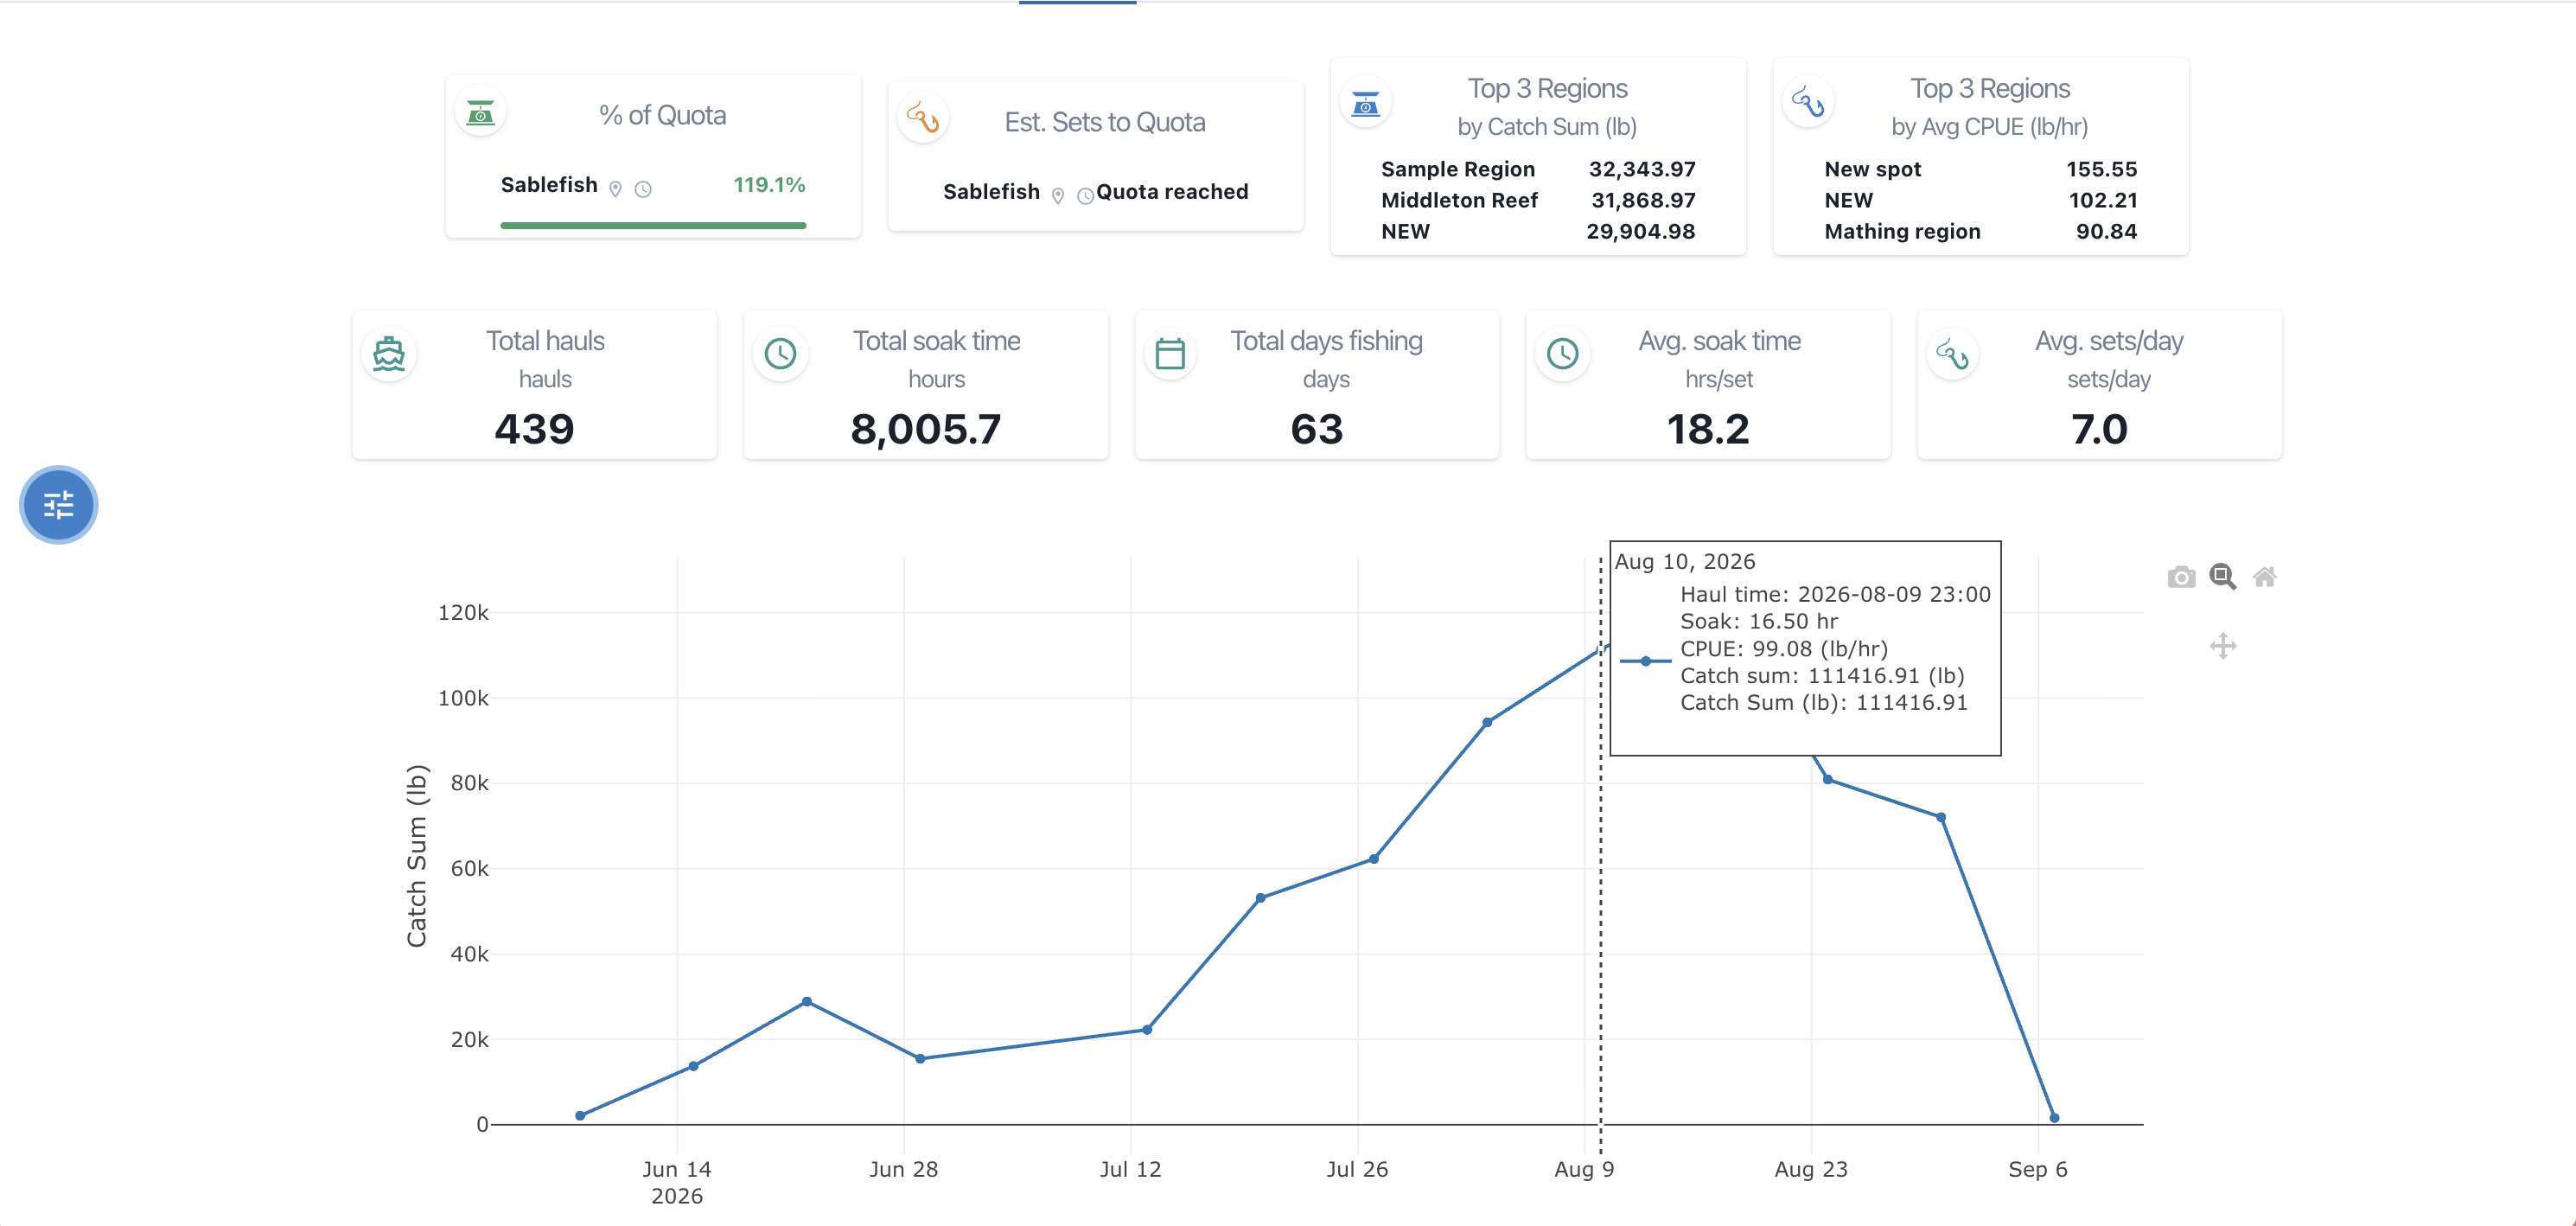Select the chart pan tool
This screenshot has width=2576, height=1226.
coord(2223,646)
